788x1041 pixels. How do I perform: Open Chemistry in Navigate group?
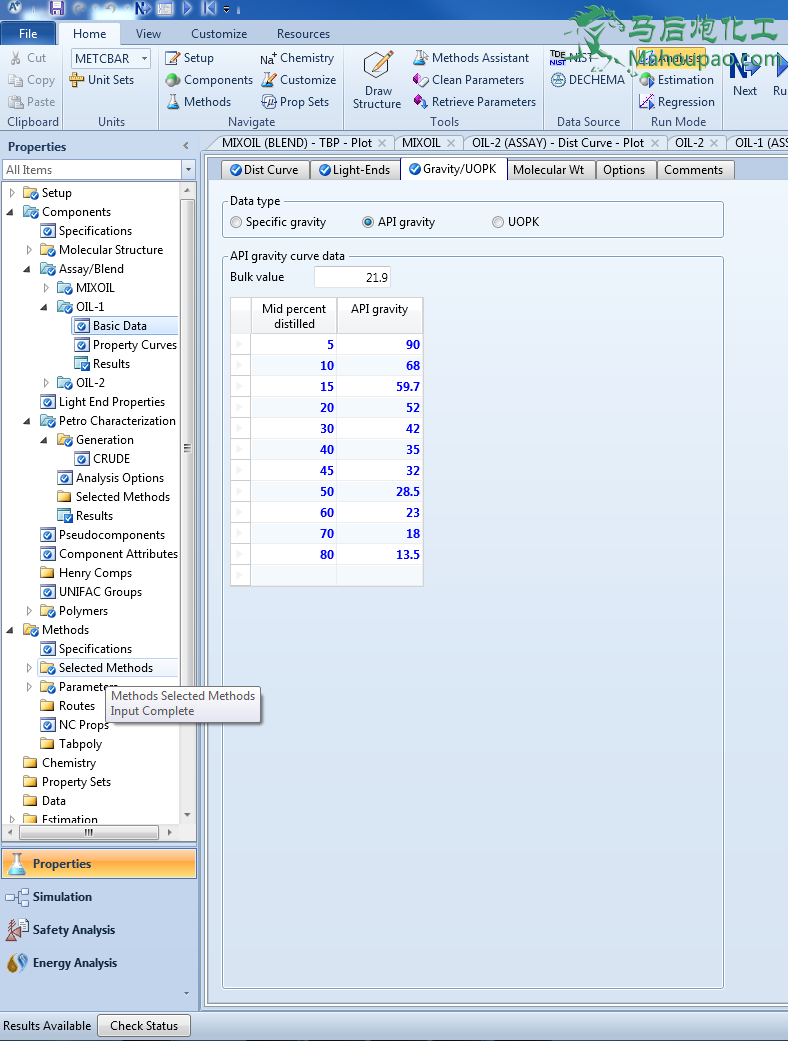[297, 58]
